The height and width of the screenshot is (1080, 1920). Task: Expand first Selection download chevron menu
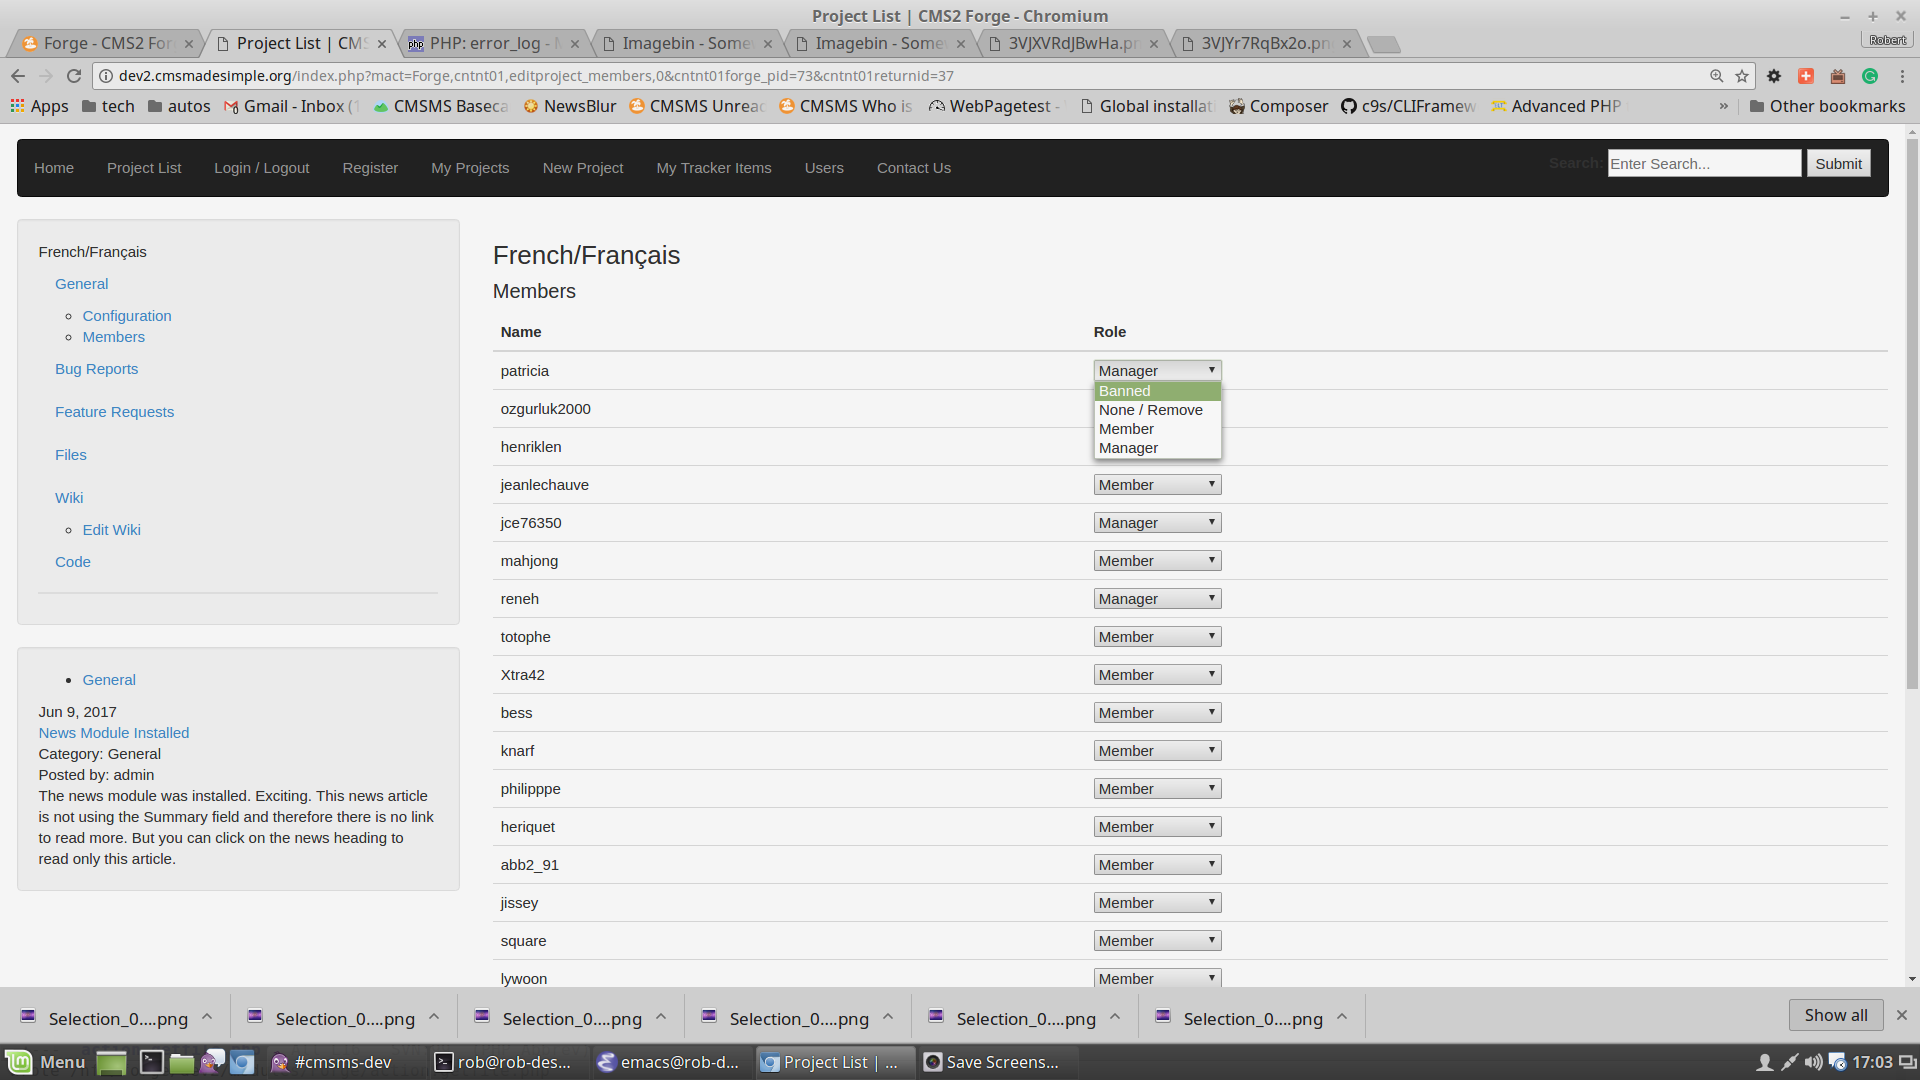pos(207,1017)
